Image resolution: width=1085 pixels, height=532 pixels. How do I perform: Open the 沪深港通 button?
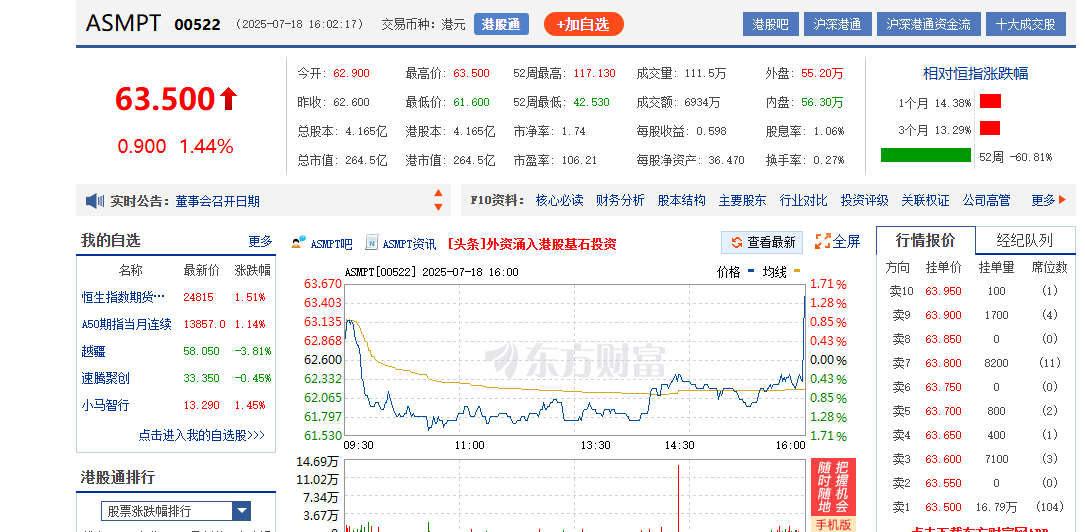(x=837, y=24)
